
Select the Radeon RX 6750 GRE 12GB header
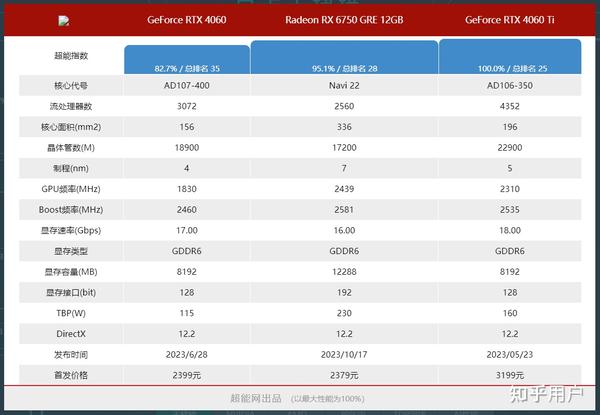[x=344, y=20]
